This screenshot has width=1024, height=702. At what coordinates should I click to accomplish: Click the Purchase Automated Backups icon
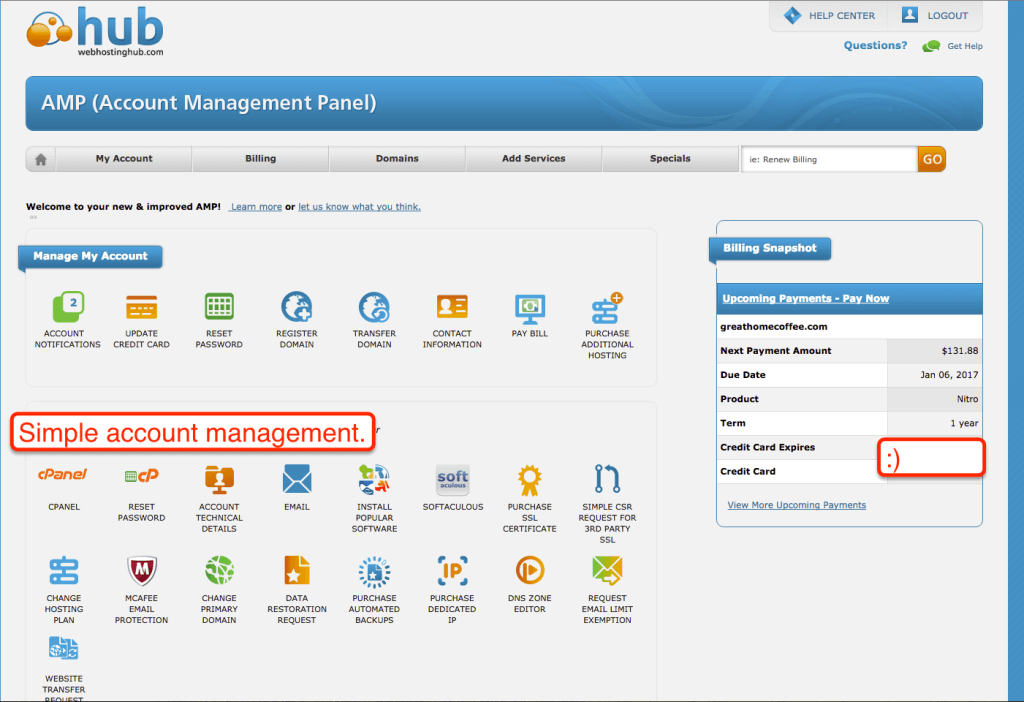coord(374,572)
